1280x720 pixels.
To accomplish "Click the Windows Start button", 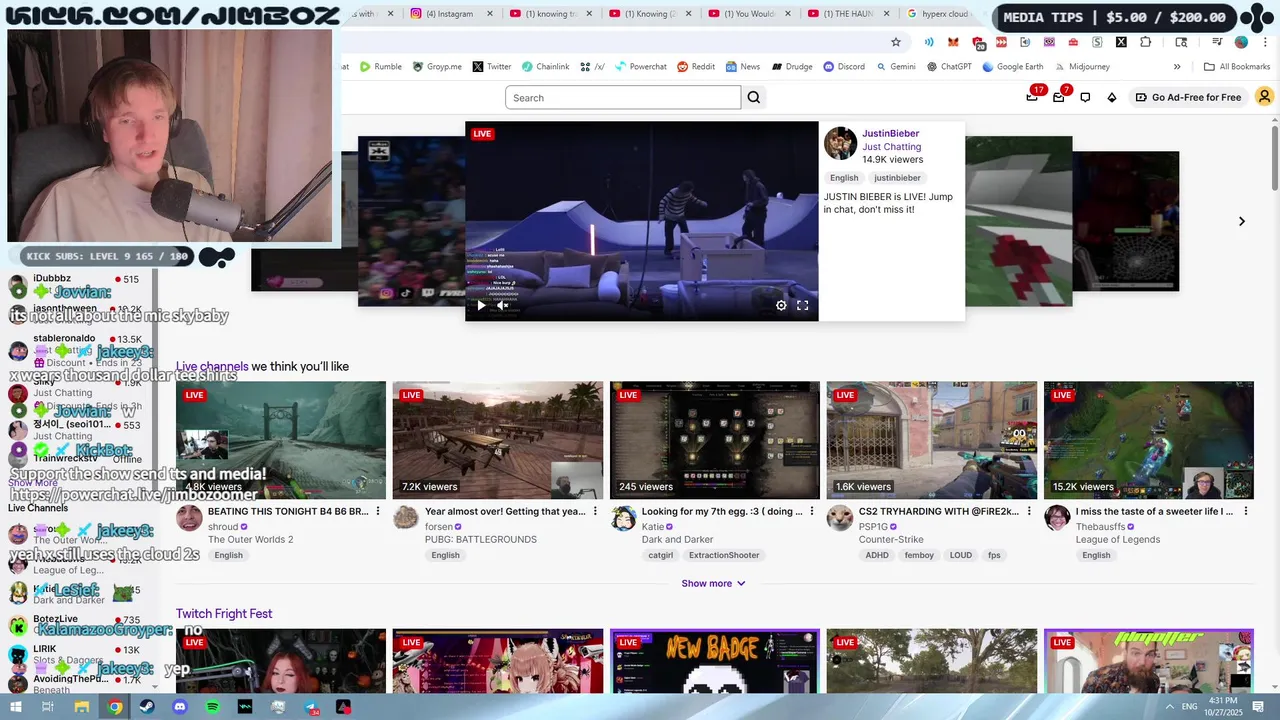I will (x=16, y=707).
